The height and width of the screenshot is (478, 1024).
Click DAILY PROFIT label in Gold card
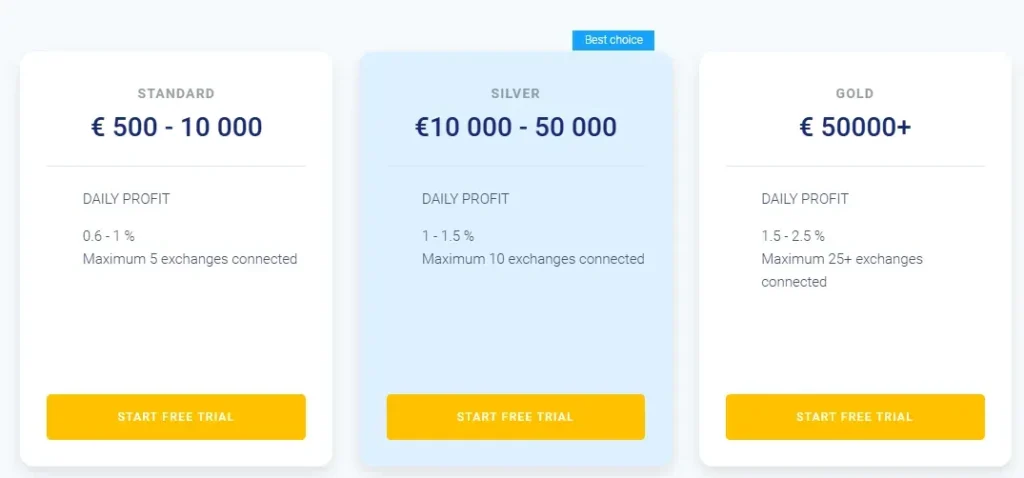(805, 199)
